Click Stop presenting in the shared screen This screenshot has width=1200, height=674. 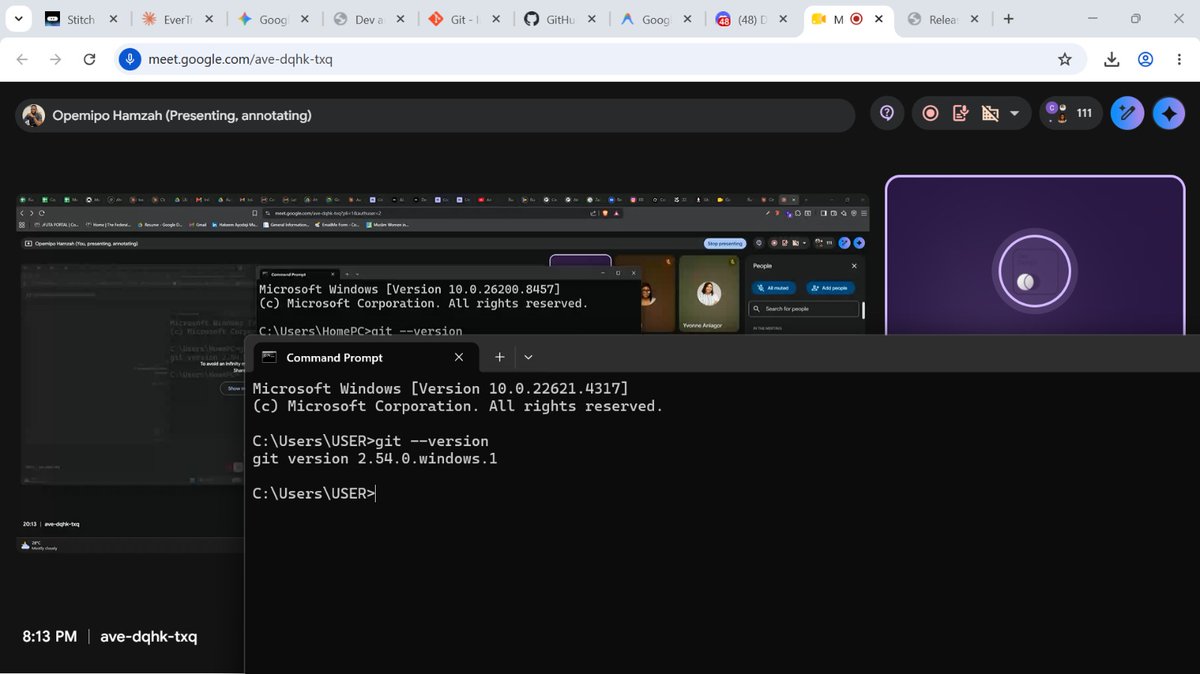(x=725, y=243)
